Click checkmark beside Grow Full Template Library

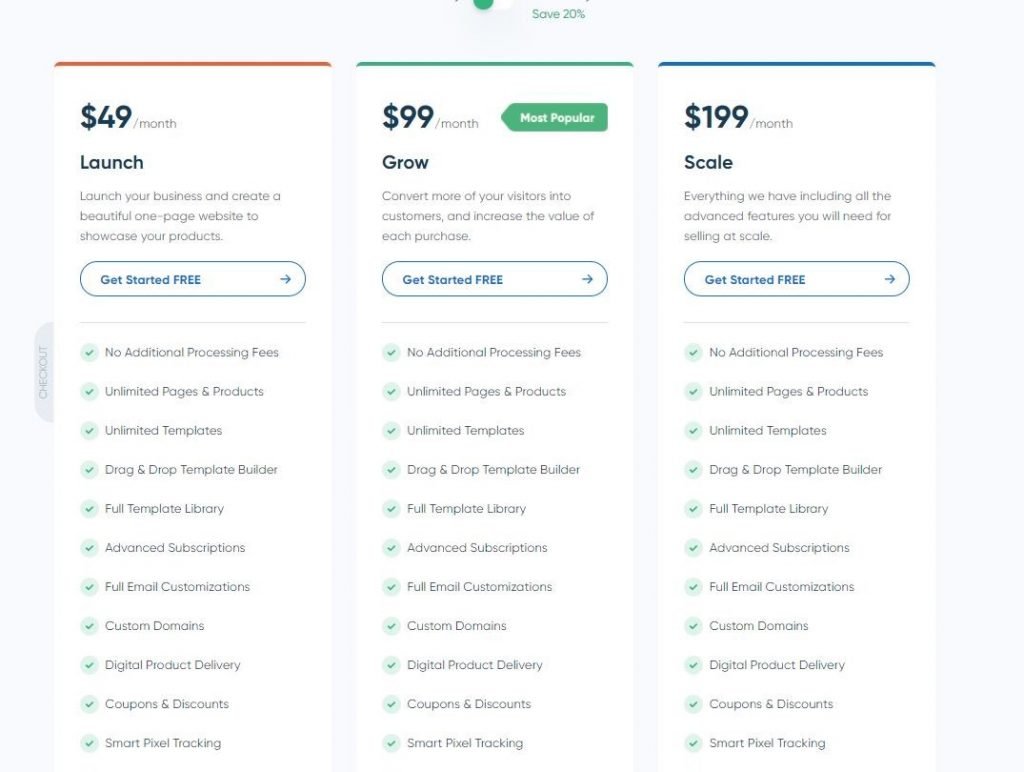pos(391,508)
